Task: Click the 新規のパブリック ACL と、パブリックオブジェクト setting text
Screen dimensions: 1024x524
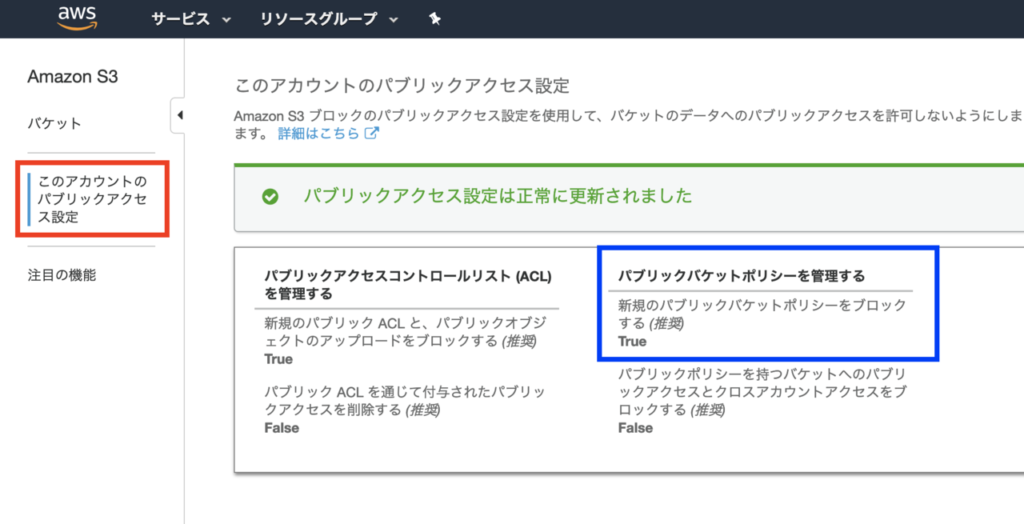Action: click(x=406, y=332)
